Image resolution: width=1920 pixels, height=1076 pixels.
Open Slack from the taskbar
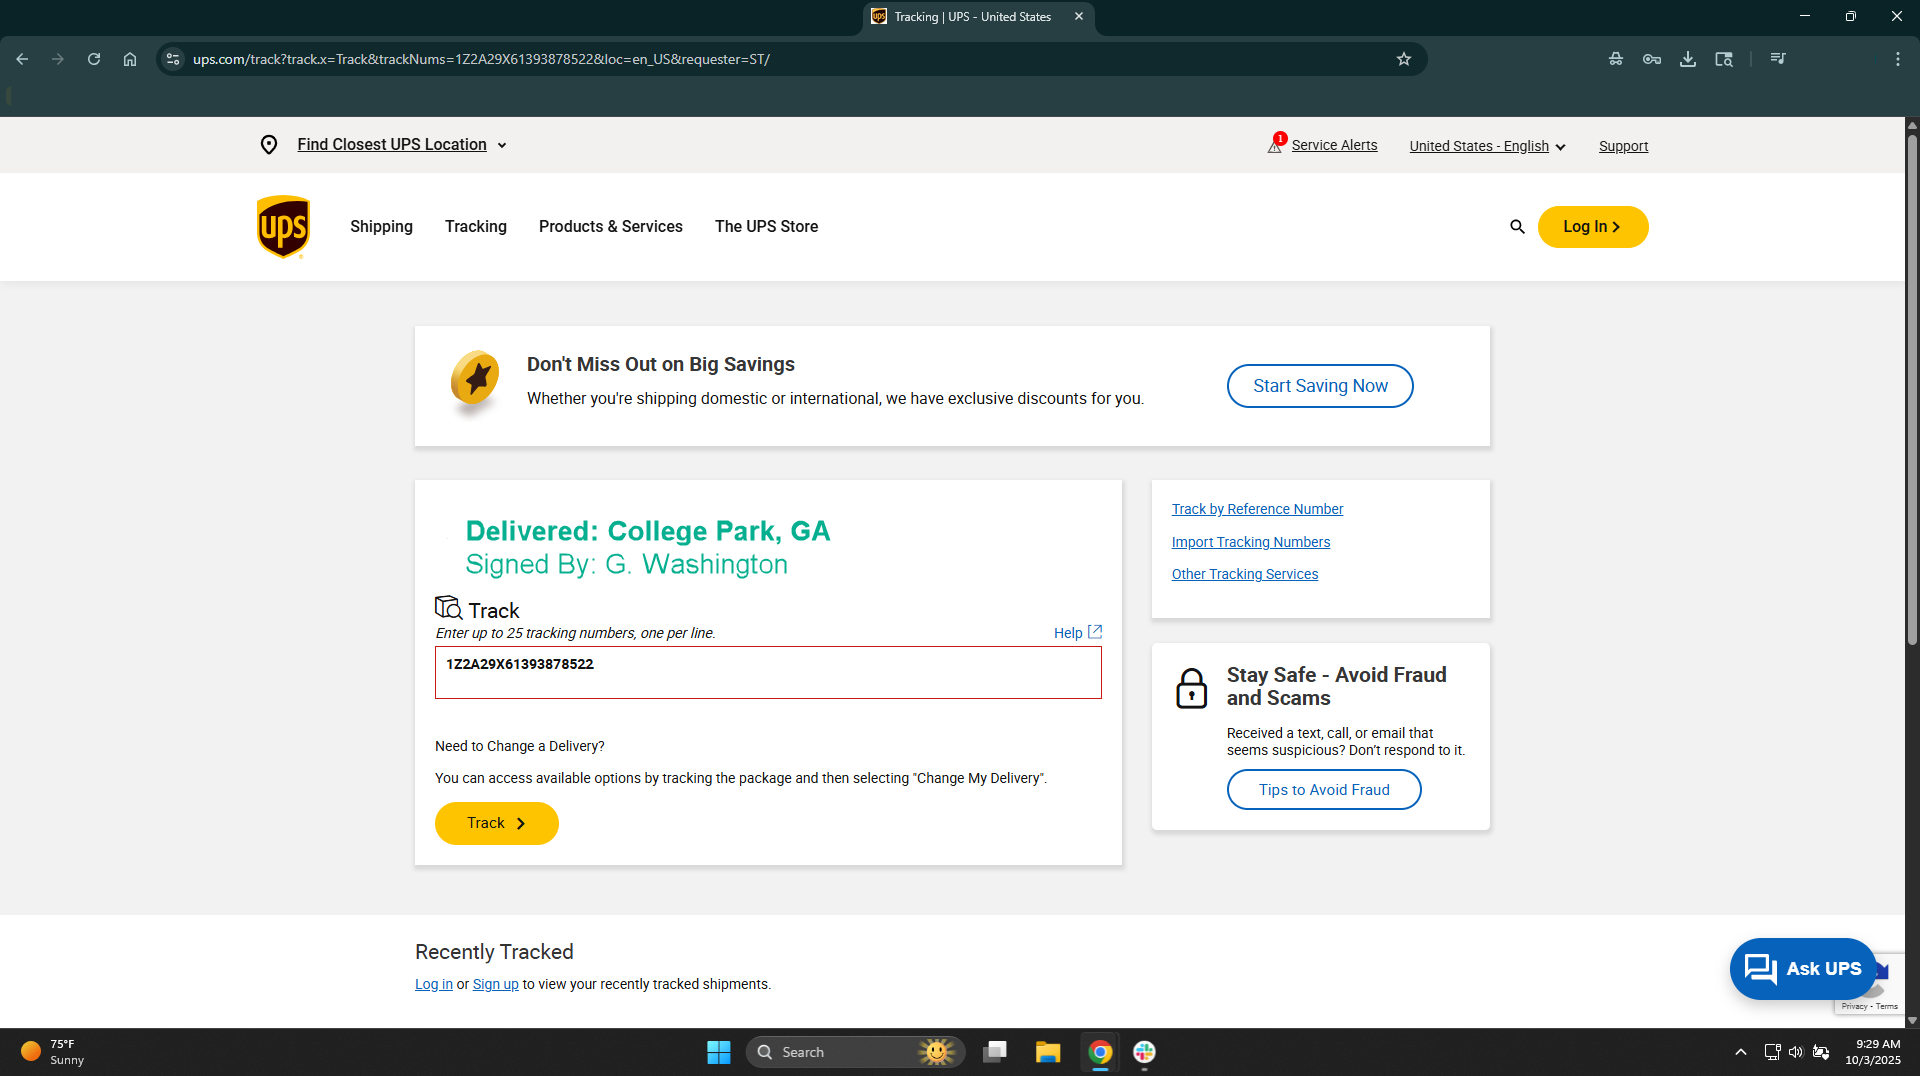(x=1145, y=1052)
